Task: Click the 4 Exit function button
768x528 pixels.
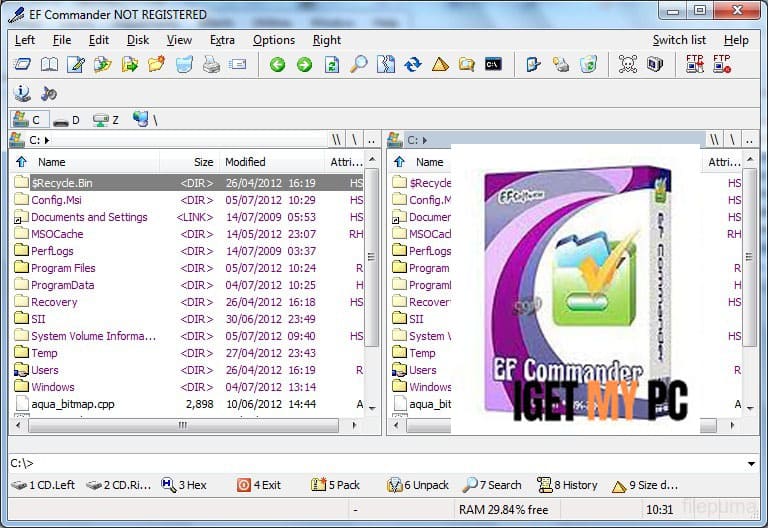Action: pyautogui.click(x=259, y=485)
